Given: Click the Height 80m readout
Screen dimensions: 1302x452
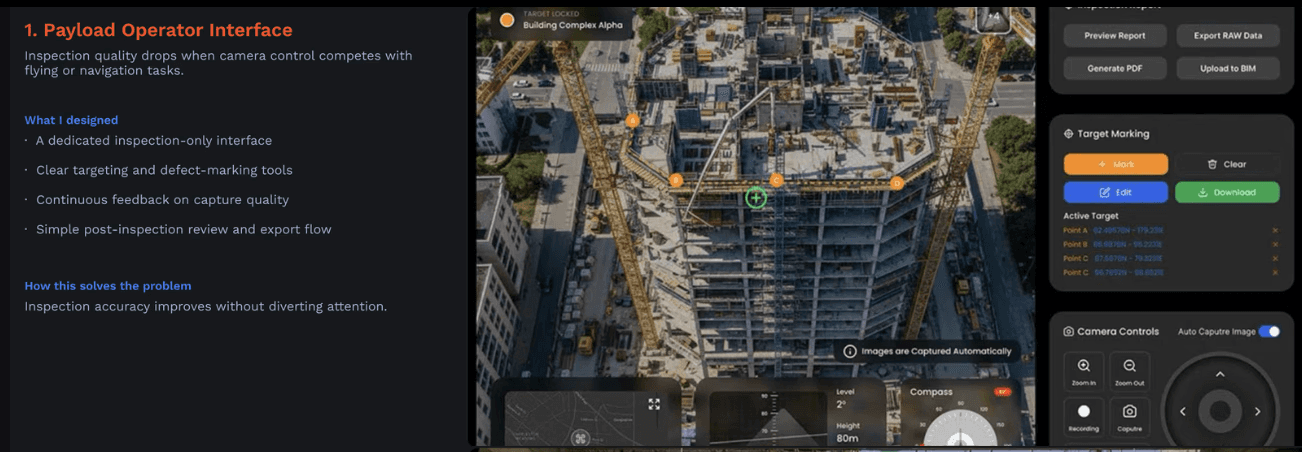Looking at the screenshot, I should coord(848,432).
